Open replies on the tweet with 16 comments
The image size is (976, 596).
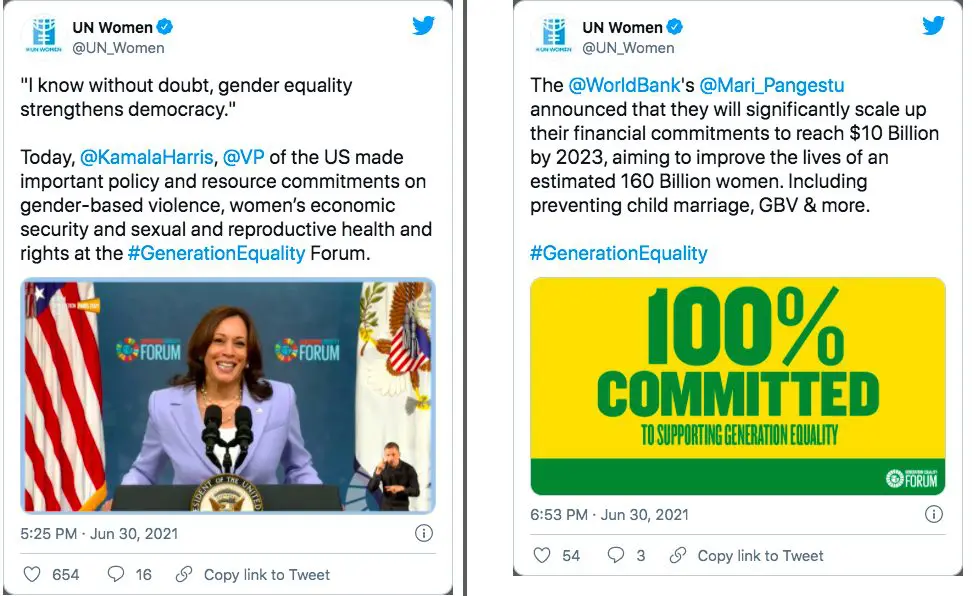click(116, 574)
